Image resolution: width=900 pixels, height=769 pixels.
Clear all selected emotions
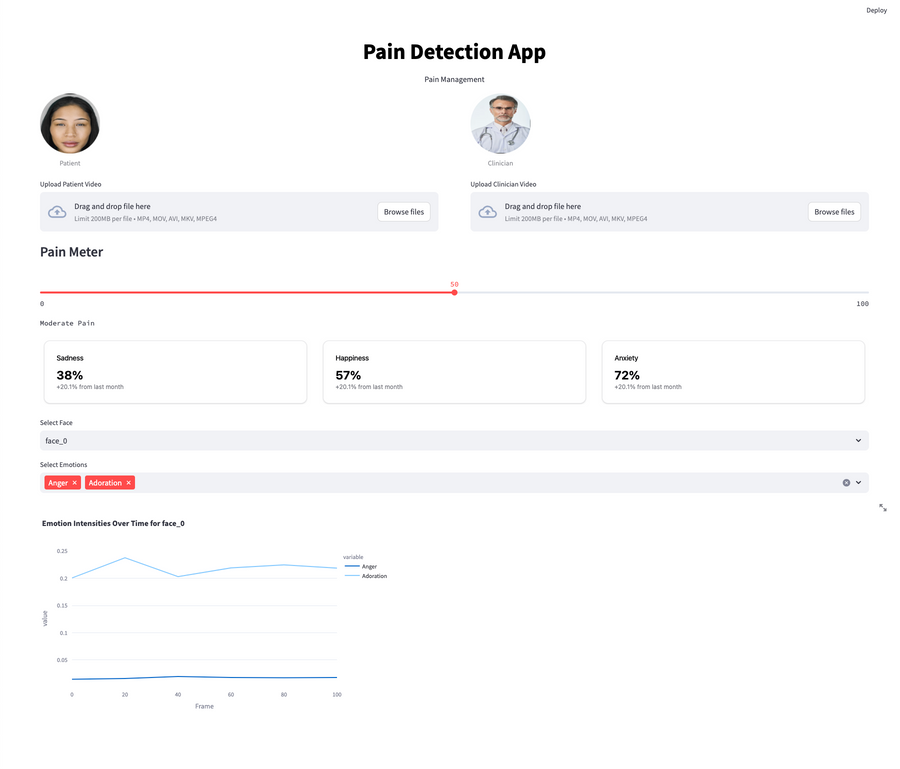[846, 483]
